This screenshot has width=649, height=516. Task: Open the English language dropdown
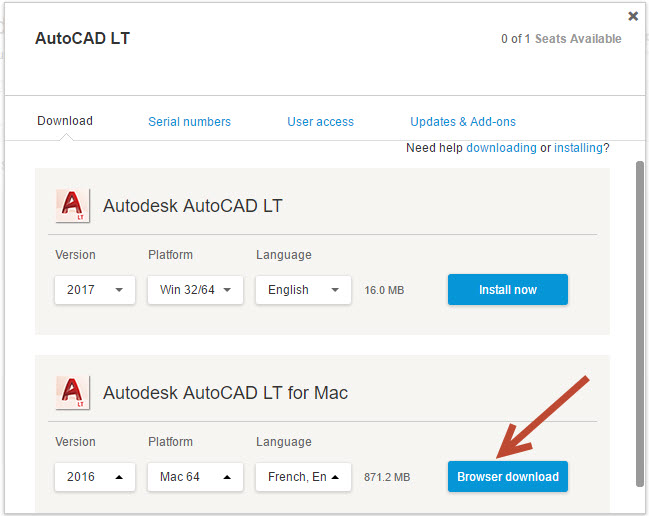click(x=303, y=290)
